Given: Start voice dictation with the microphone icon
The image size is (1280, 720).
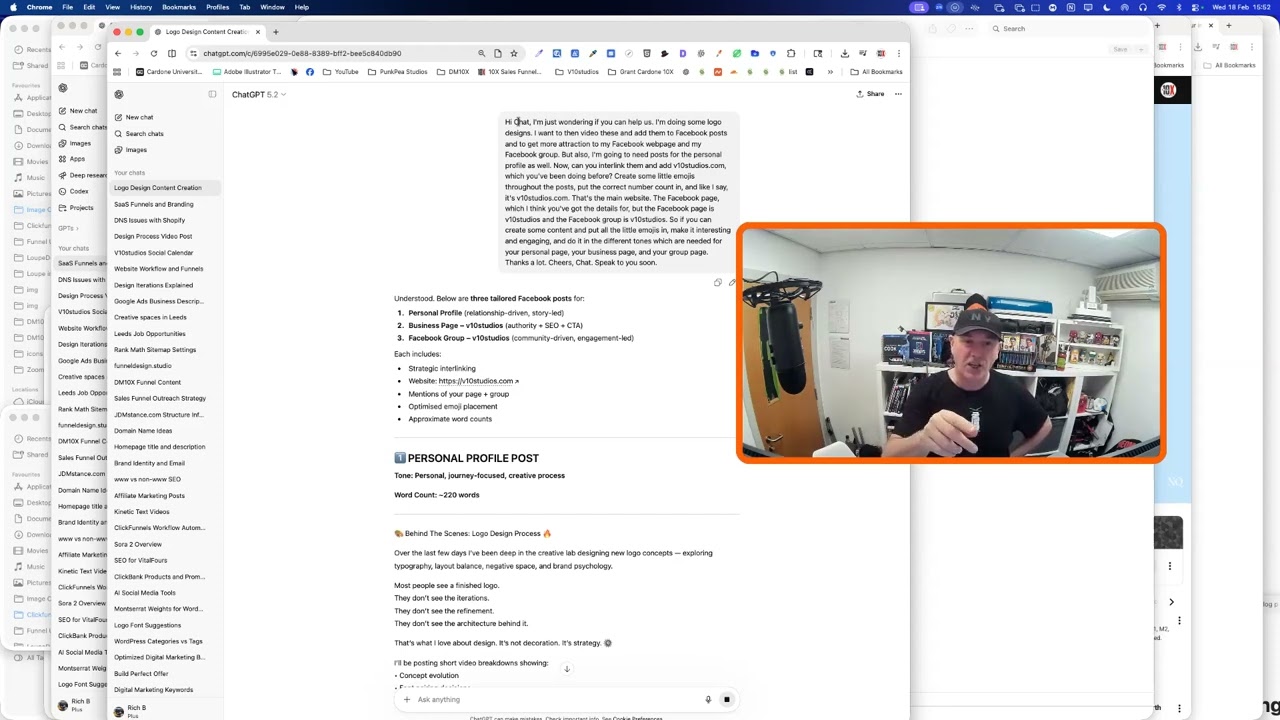Looking at the screenshot, I should (708, 700).
